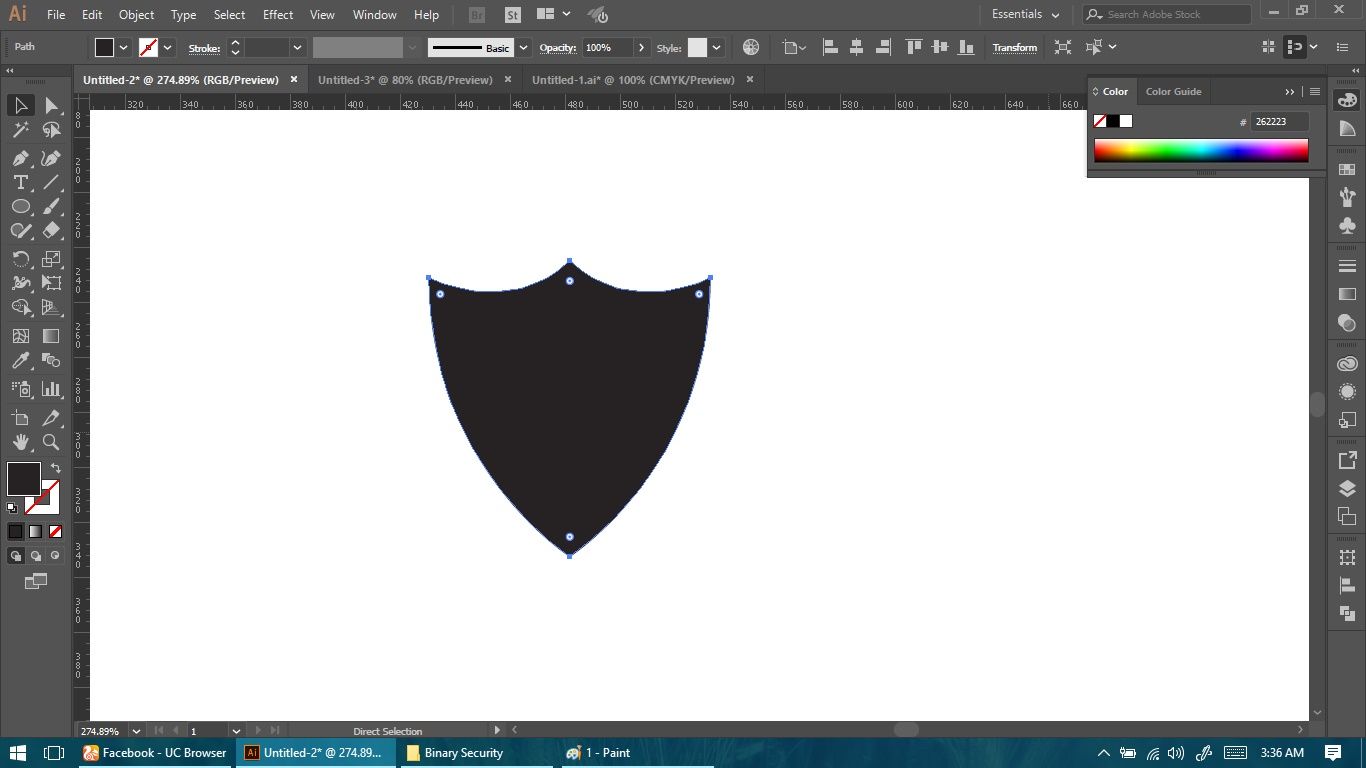
Task: Click the large Fill color swatch
Action: click(24, 479)
